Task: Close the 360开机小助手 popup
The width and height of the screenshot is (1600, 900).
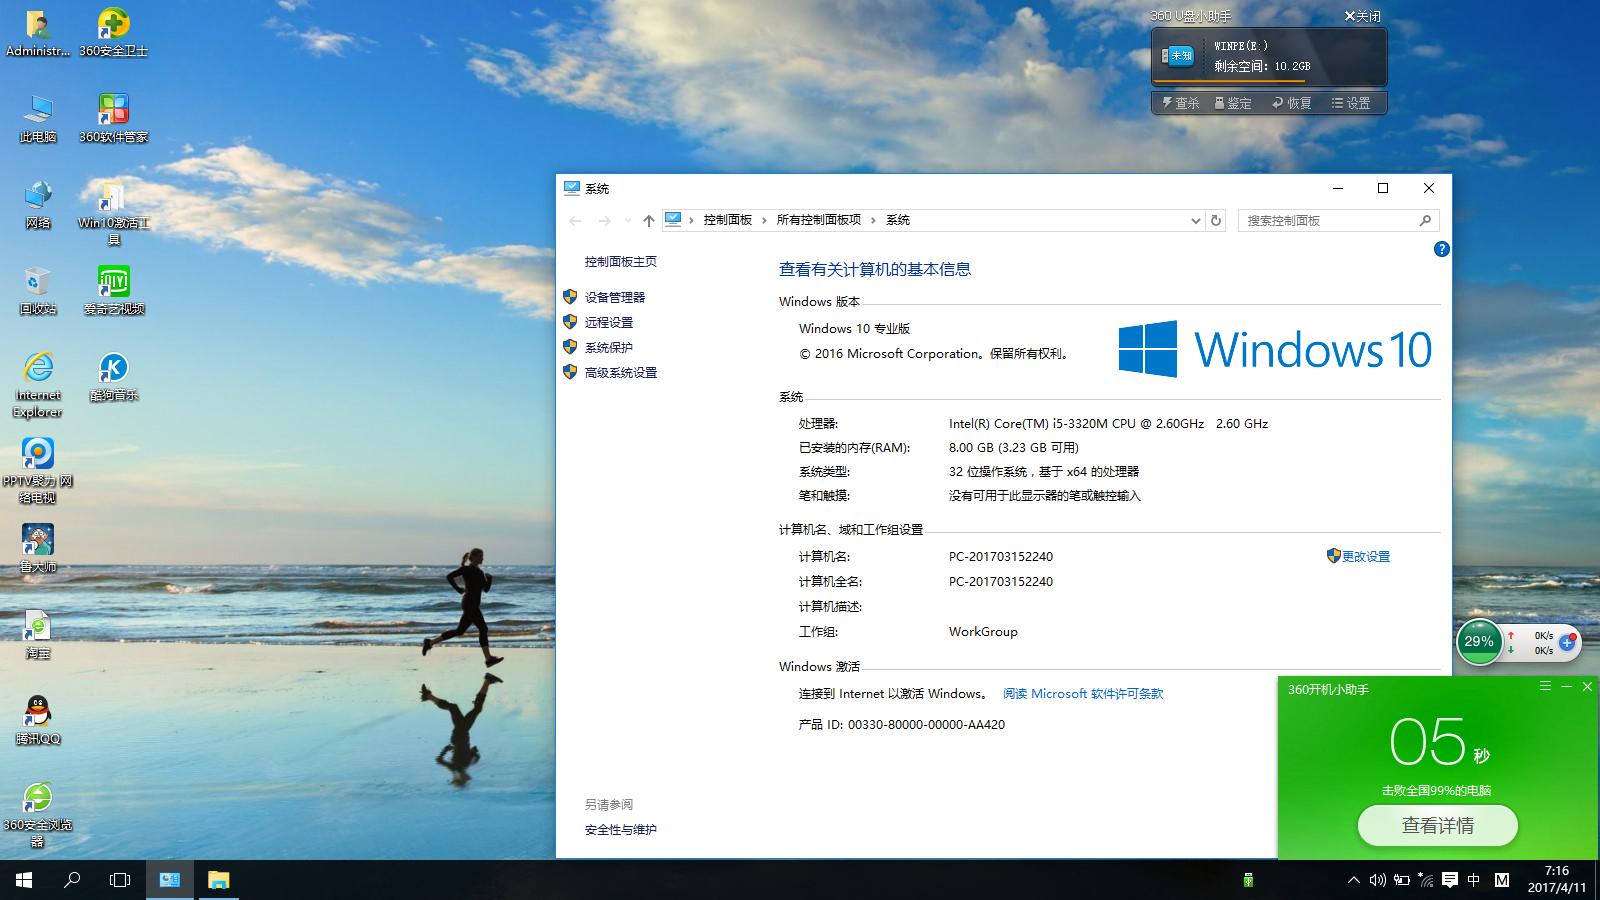Action: point(1587,687)
